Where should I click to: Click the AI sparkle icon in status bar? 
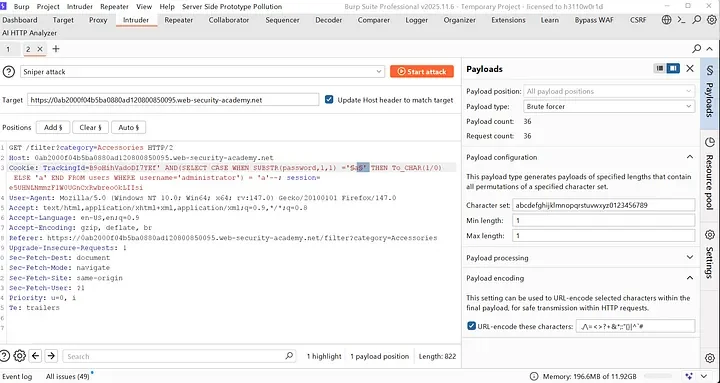689,377
